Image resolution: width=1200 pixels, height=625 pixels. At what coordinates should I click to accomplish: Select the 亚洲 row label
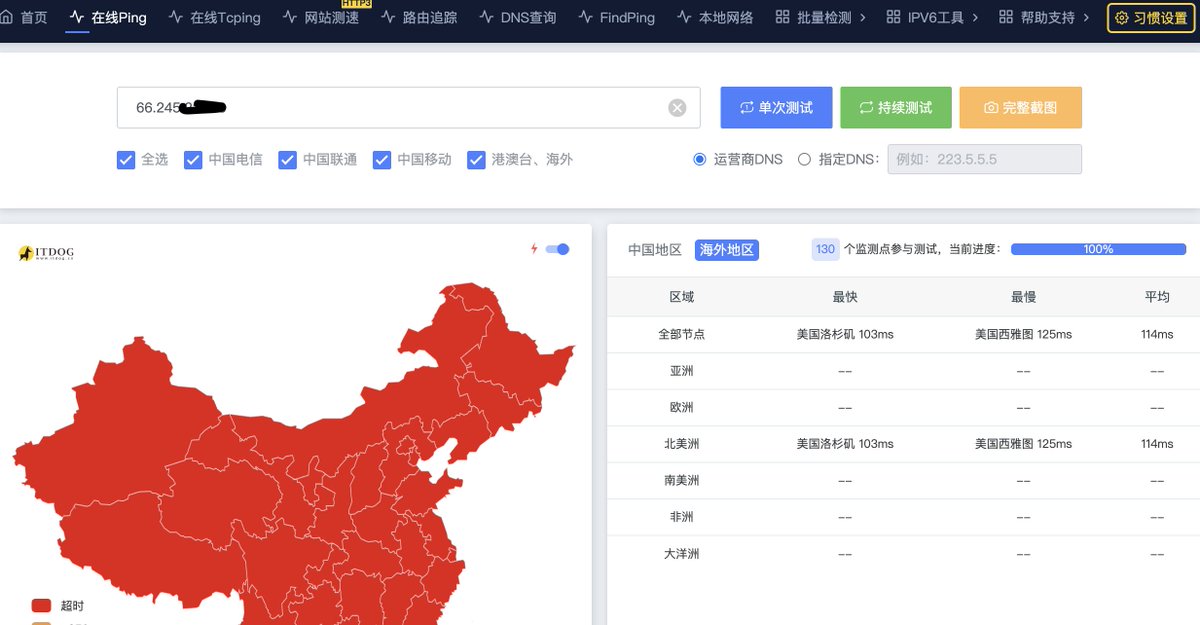pos(681,371)
